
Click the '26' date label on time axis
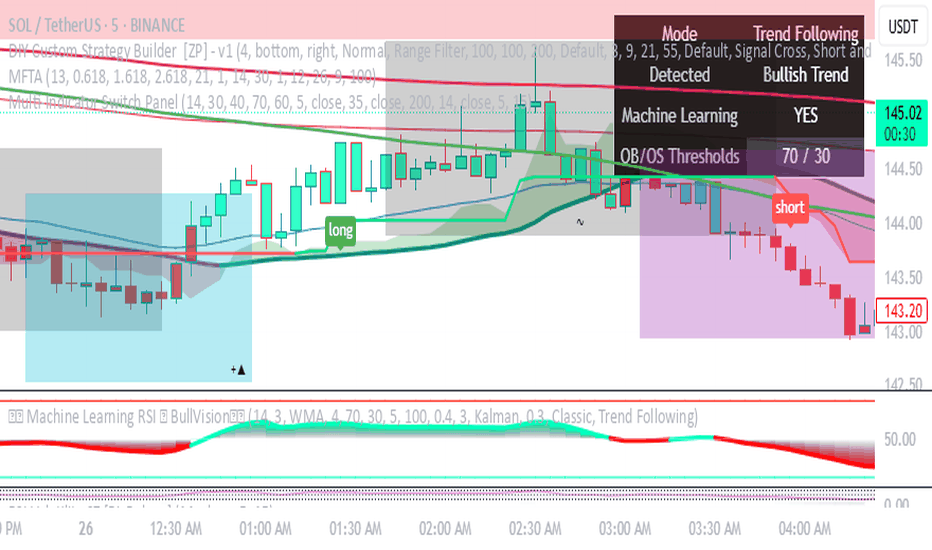86,529
